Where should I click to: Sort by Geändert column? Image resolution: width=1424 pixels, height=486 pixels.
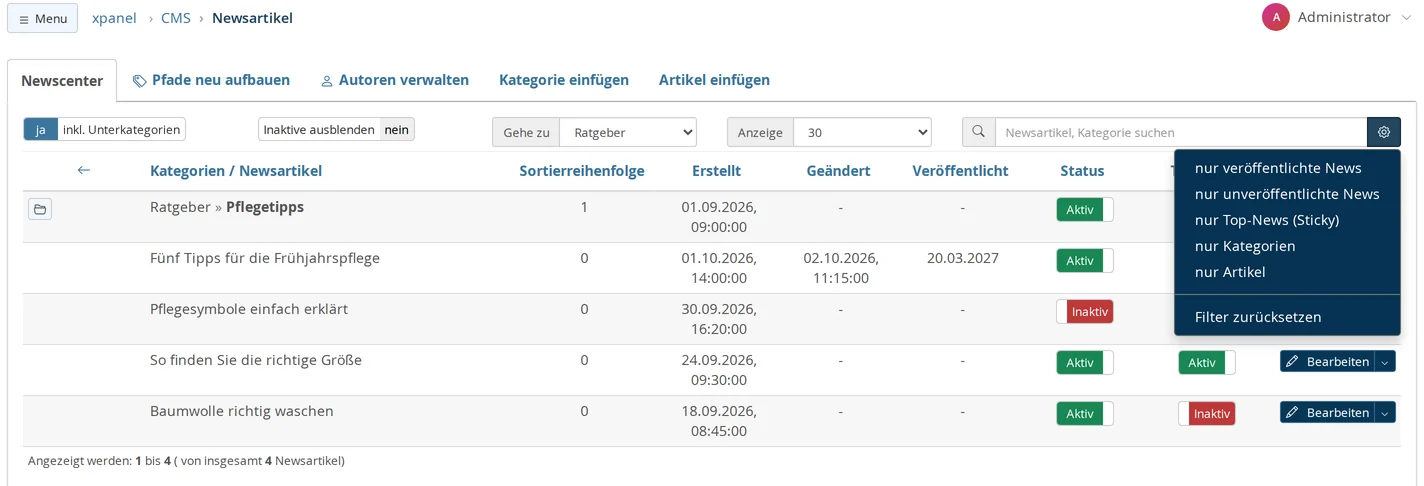[x=838, y=171]
